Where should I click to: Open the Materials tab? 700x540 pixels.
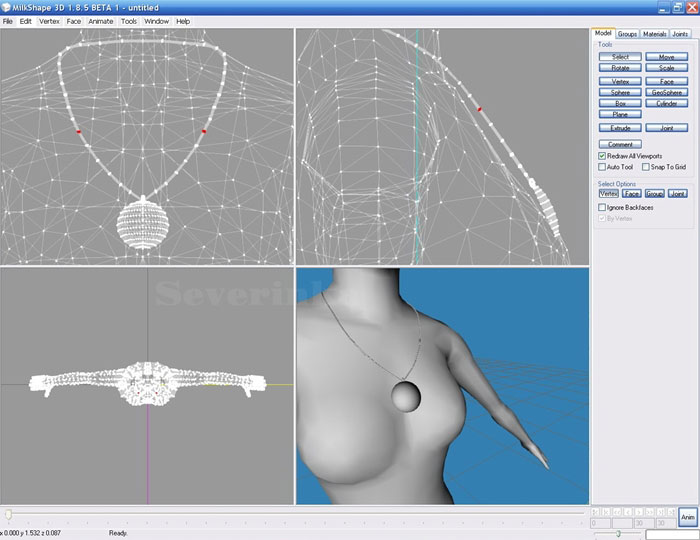654,34
